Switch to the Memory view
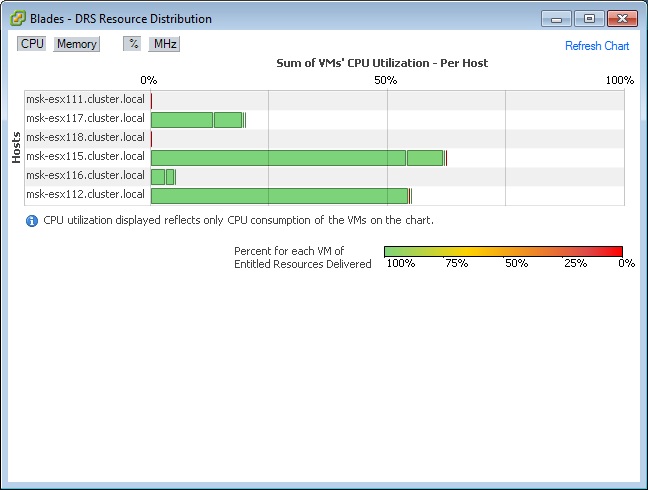The image size is (648, 490). pos(77,44)
